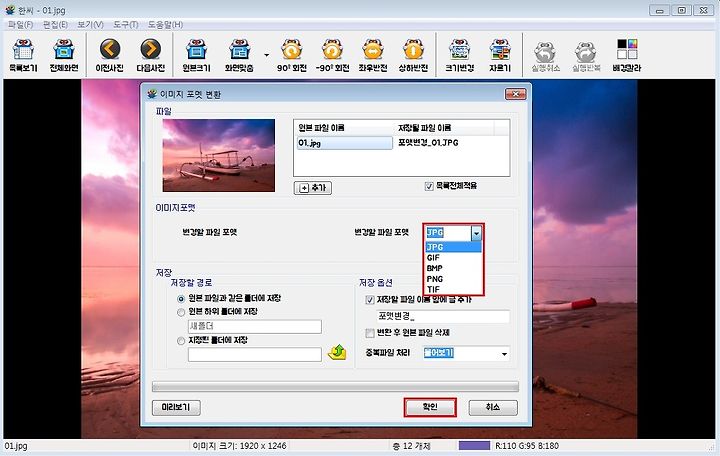This screenshot has width=720, height=456.
Task: Click the 포맷변경_ prefix text field
Action: pyautogui.click(x=443, y=316)
